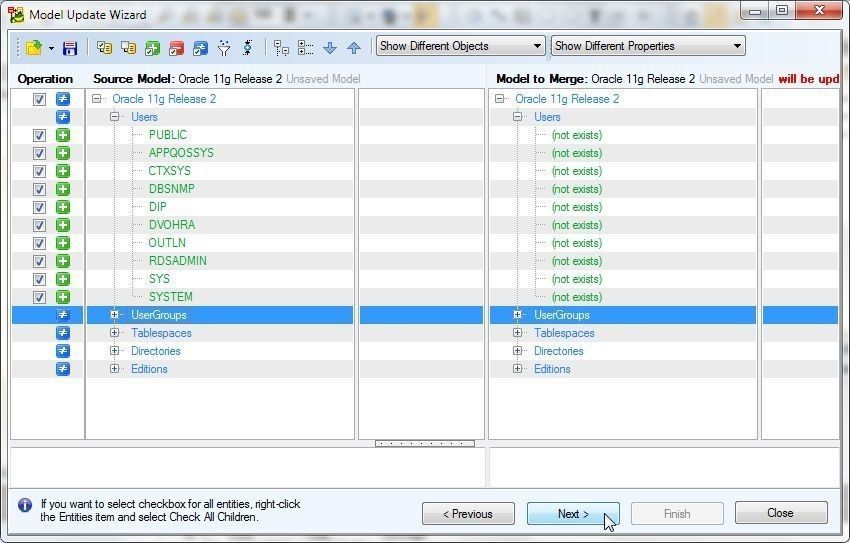The height and width of the screenshot is (543, 850).
Task: Click the compress rows icon beside the funnel
Action: pyautogui.click(x=248, y=48)
